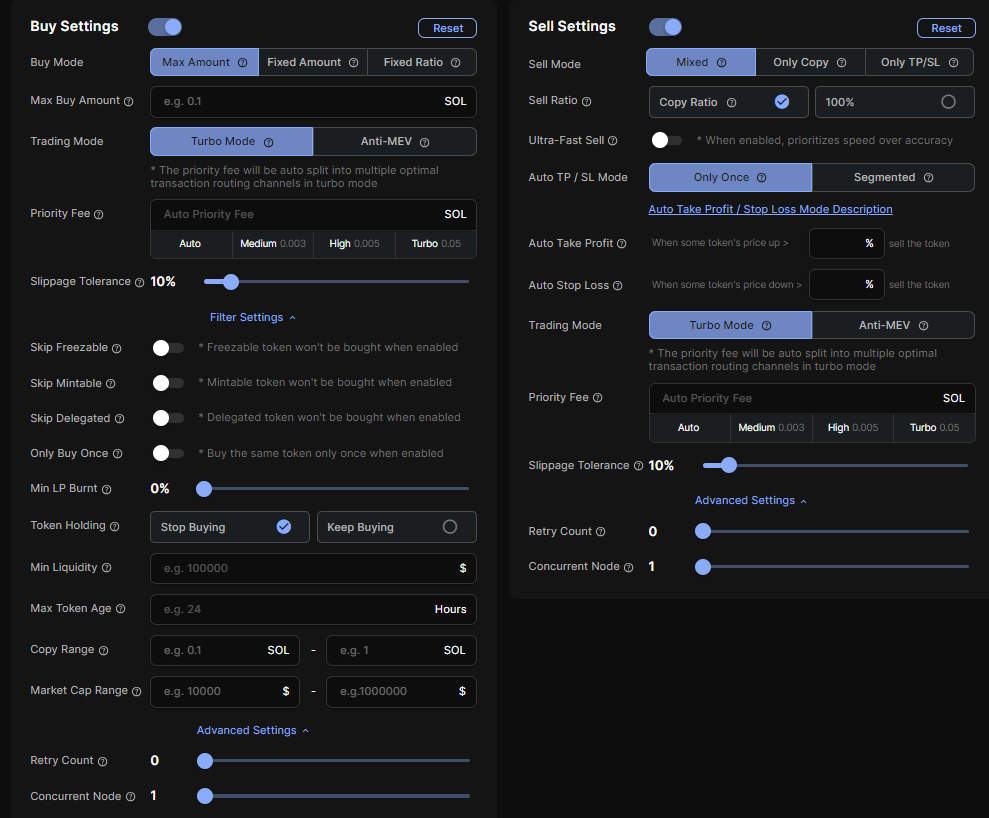This screenshot has width=989, height=818.
Task: Enable Skip Freezable switch
Action: click(x=168, y=348)
